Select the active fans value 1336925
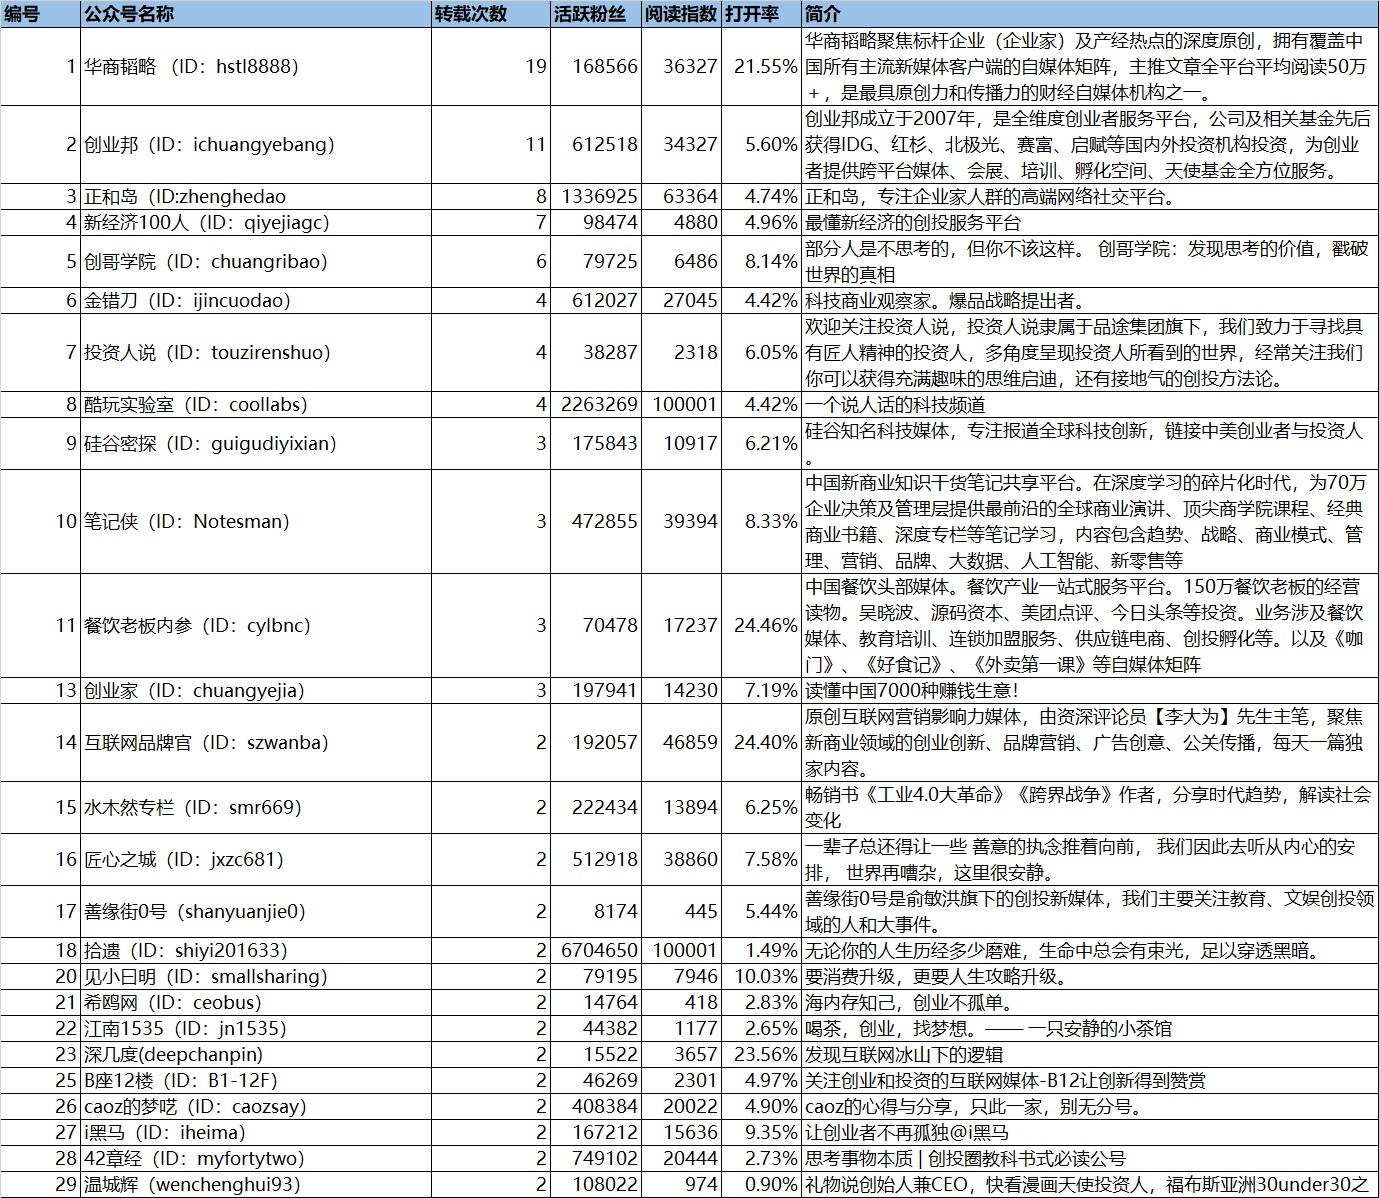The width and height of the screenshot is (1379, 1198). tap(598, 196)
